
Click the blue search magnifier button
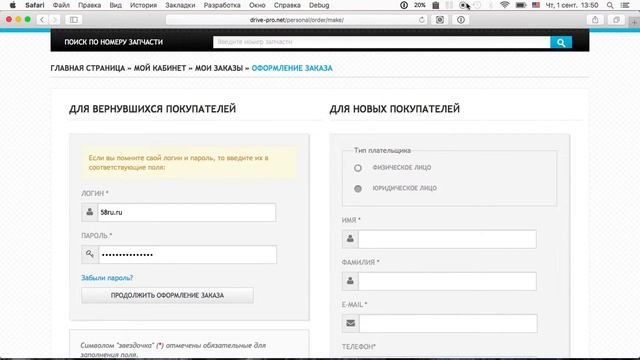click(x=561, y=42)
